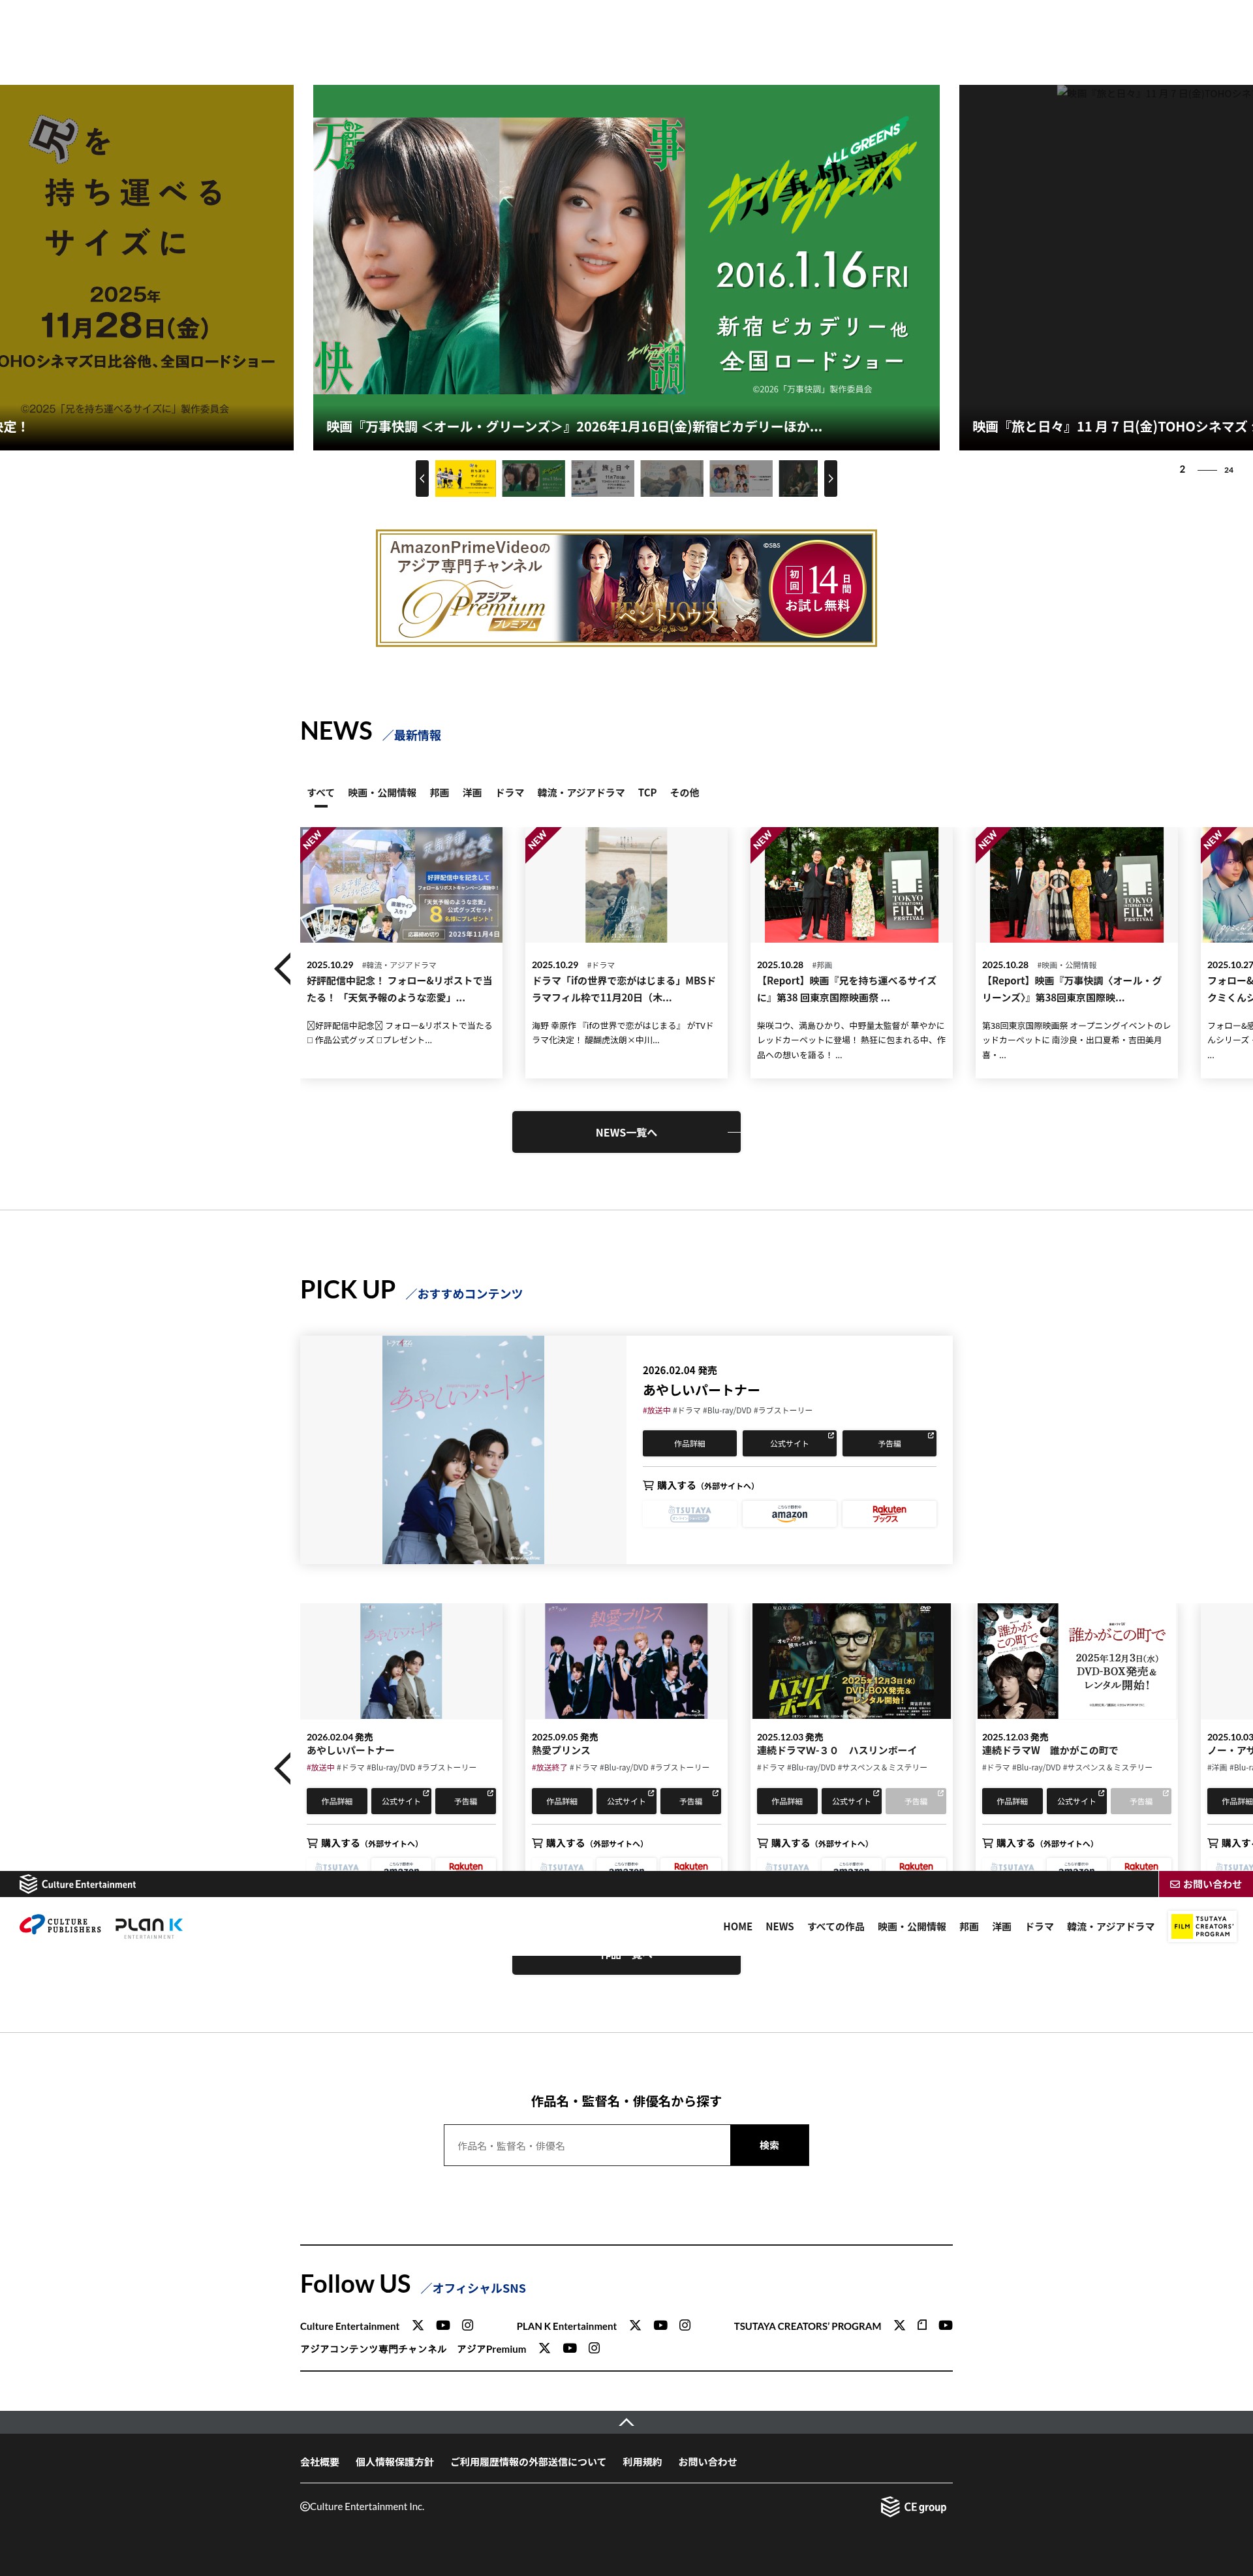
Task: Open 個人情報保護方針 footer link
Action: 395,2462
